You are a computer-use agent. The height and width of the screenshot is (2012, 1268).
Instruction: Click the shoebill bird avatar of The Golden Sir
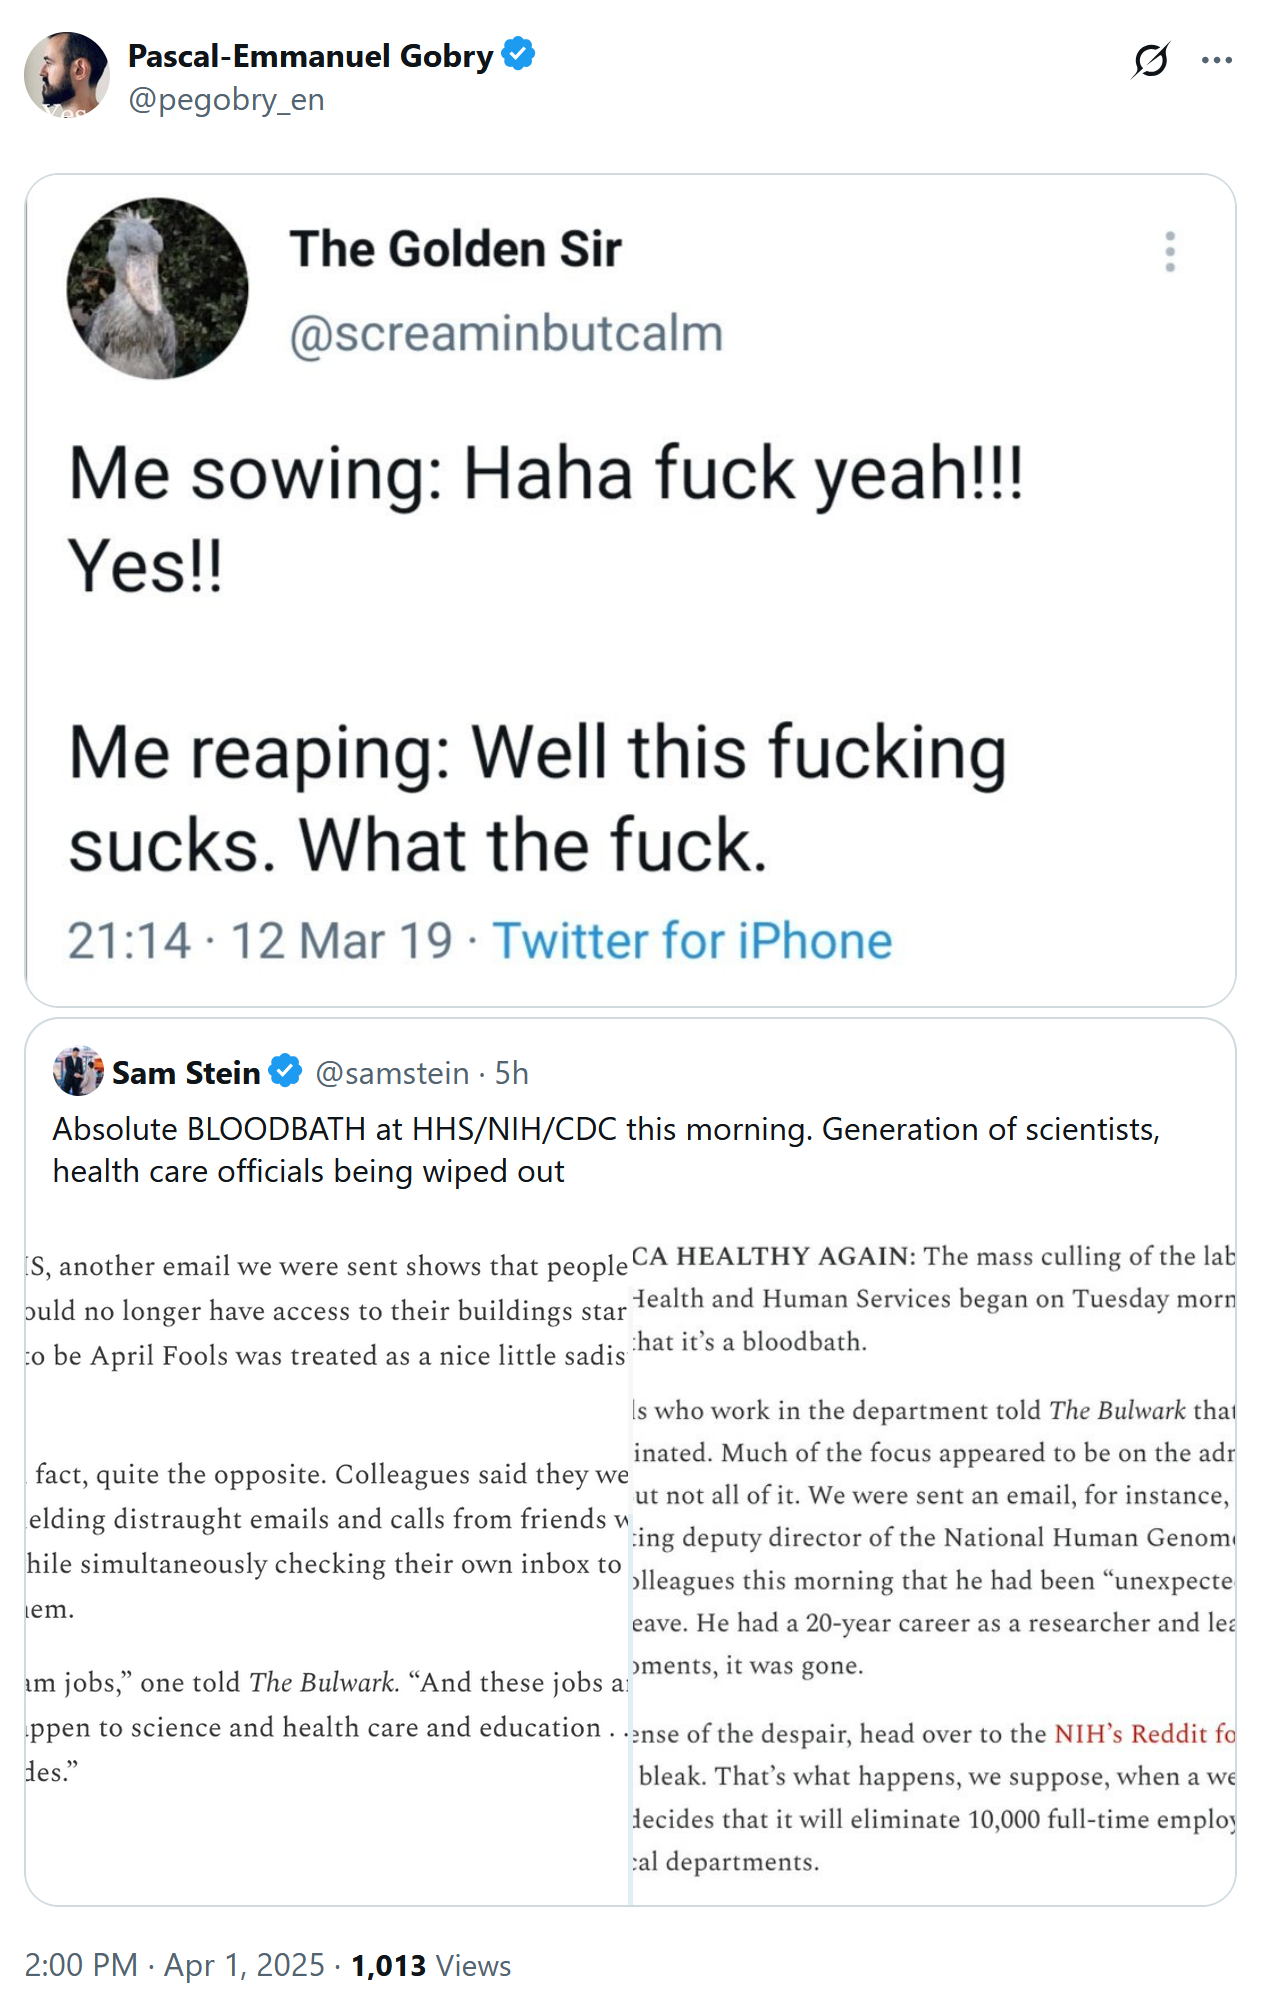coord(157,288)
